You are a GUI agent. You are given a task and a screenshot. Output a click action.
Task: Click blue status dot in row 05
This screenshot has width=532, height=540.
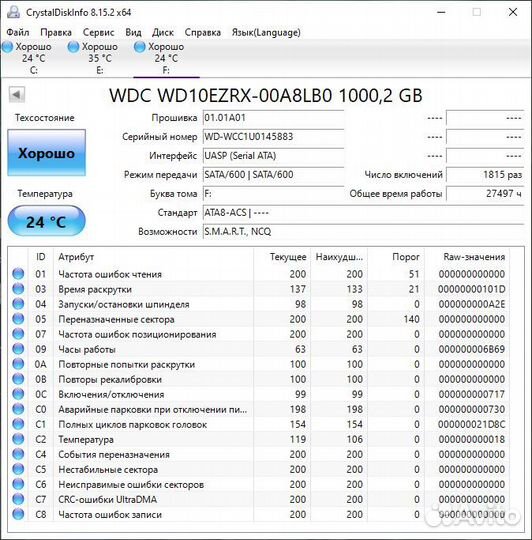click(x=18, y=319)
